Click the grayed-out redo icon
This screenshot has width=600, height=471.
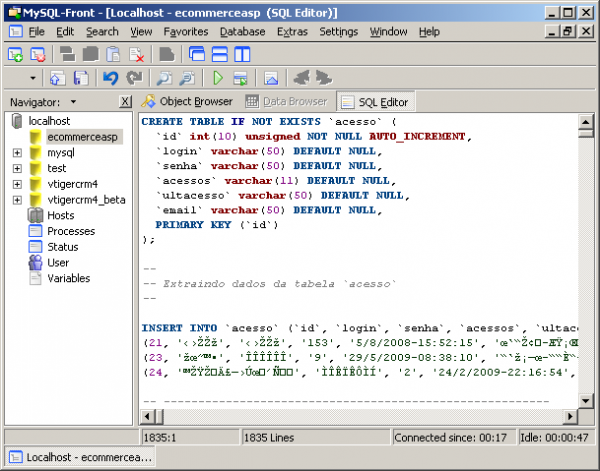tap(134, 78)
